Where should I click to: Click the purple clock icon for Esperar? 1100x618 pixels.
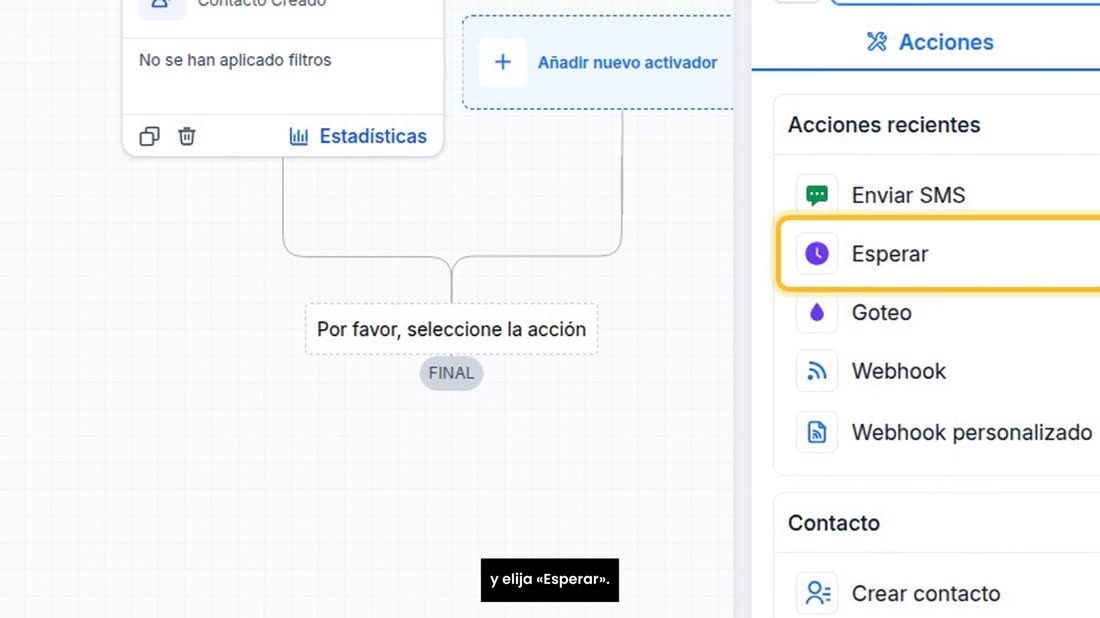tap(817, 253)
